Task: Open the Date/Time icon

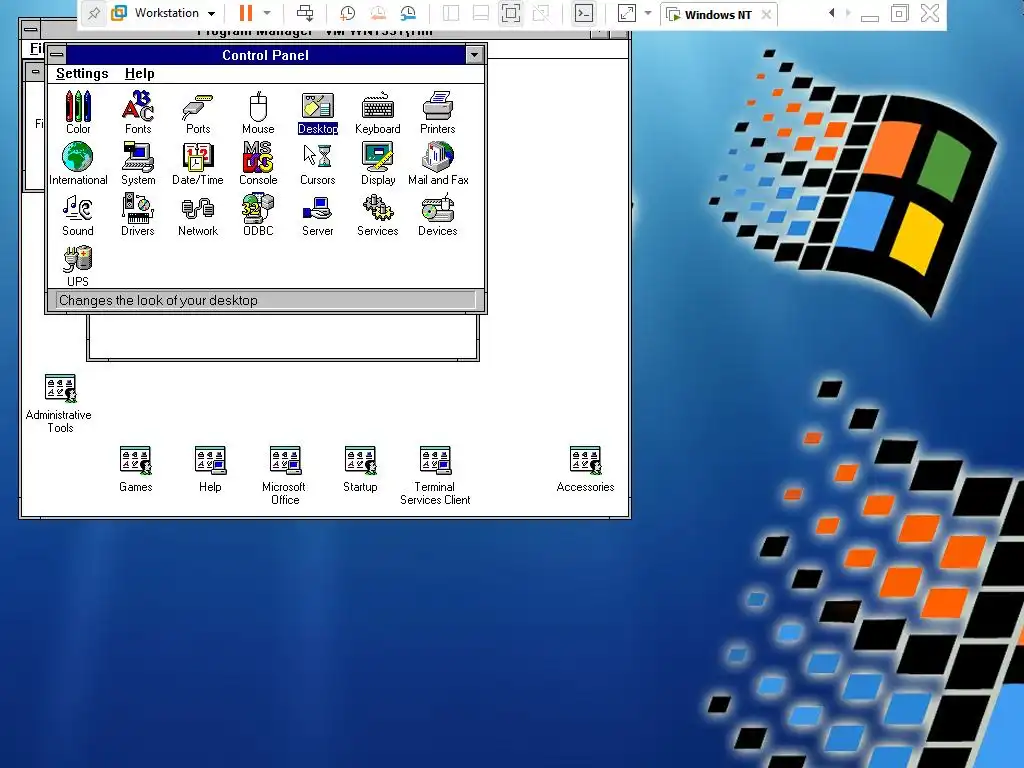Action: pyautogui.click(x=198, y=163)
